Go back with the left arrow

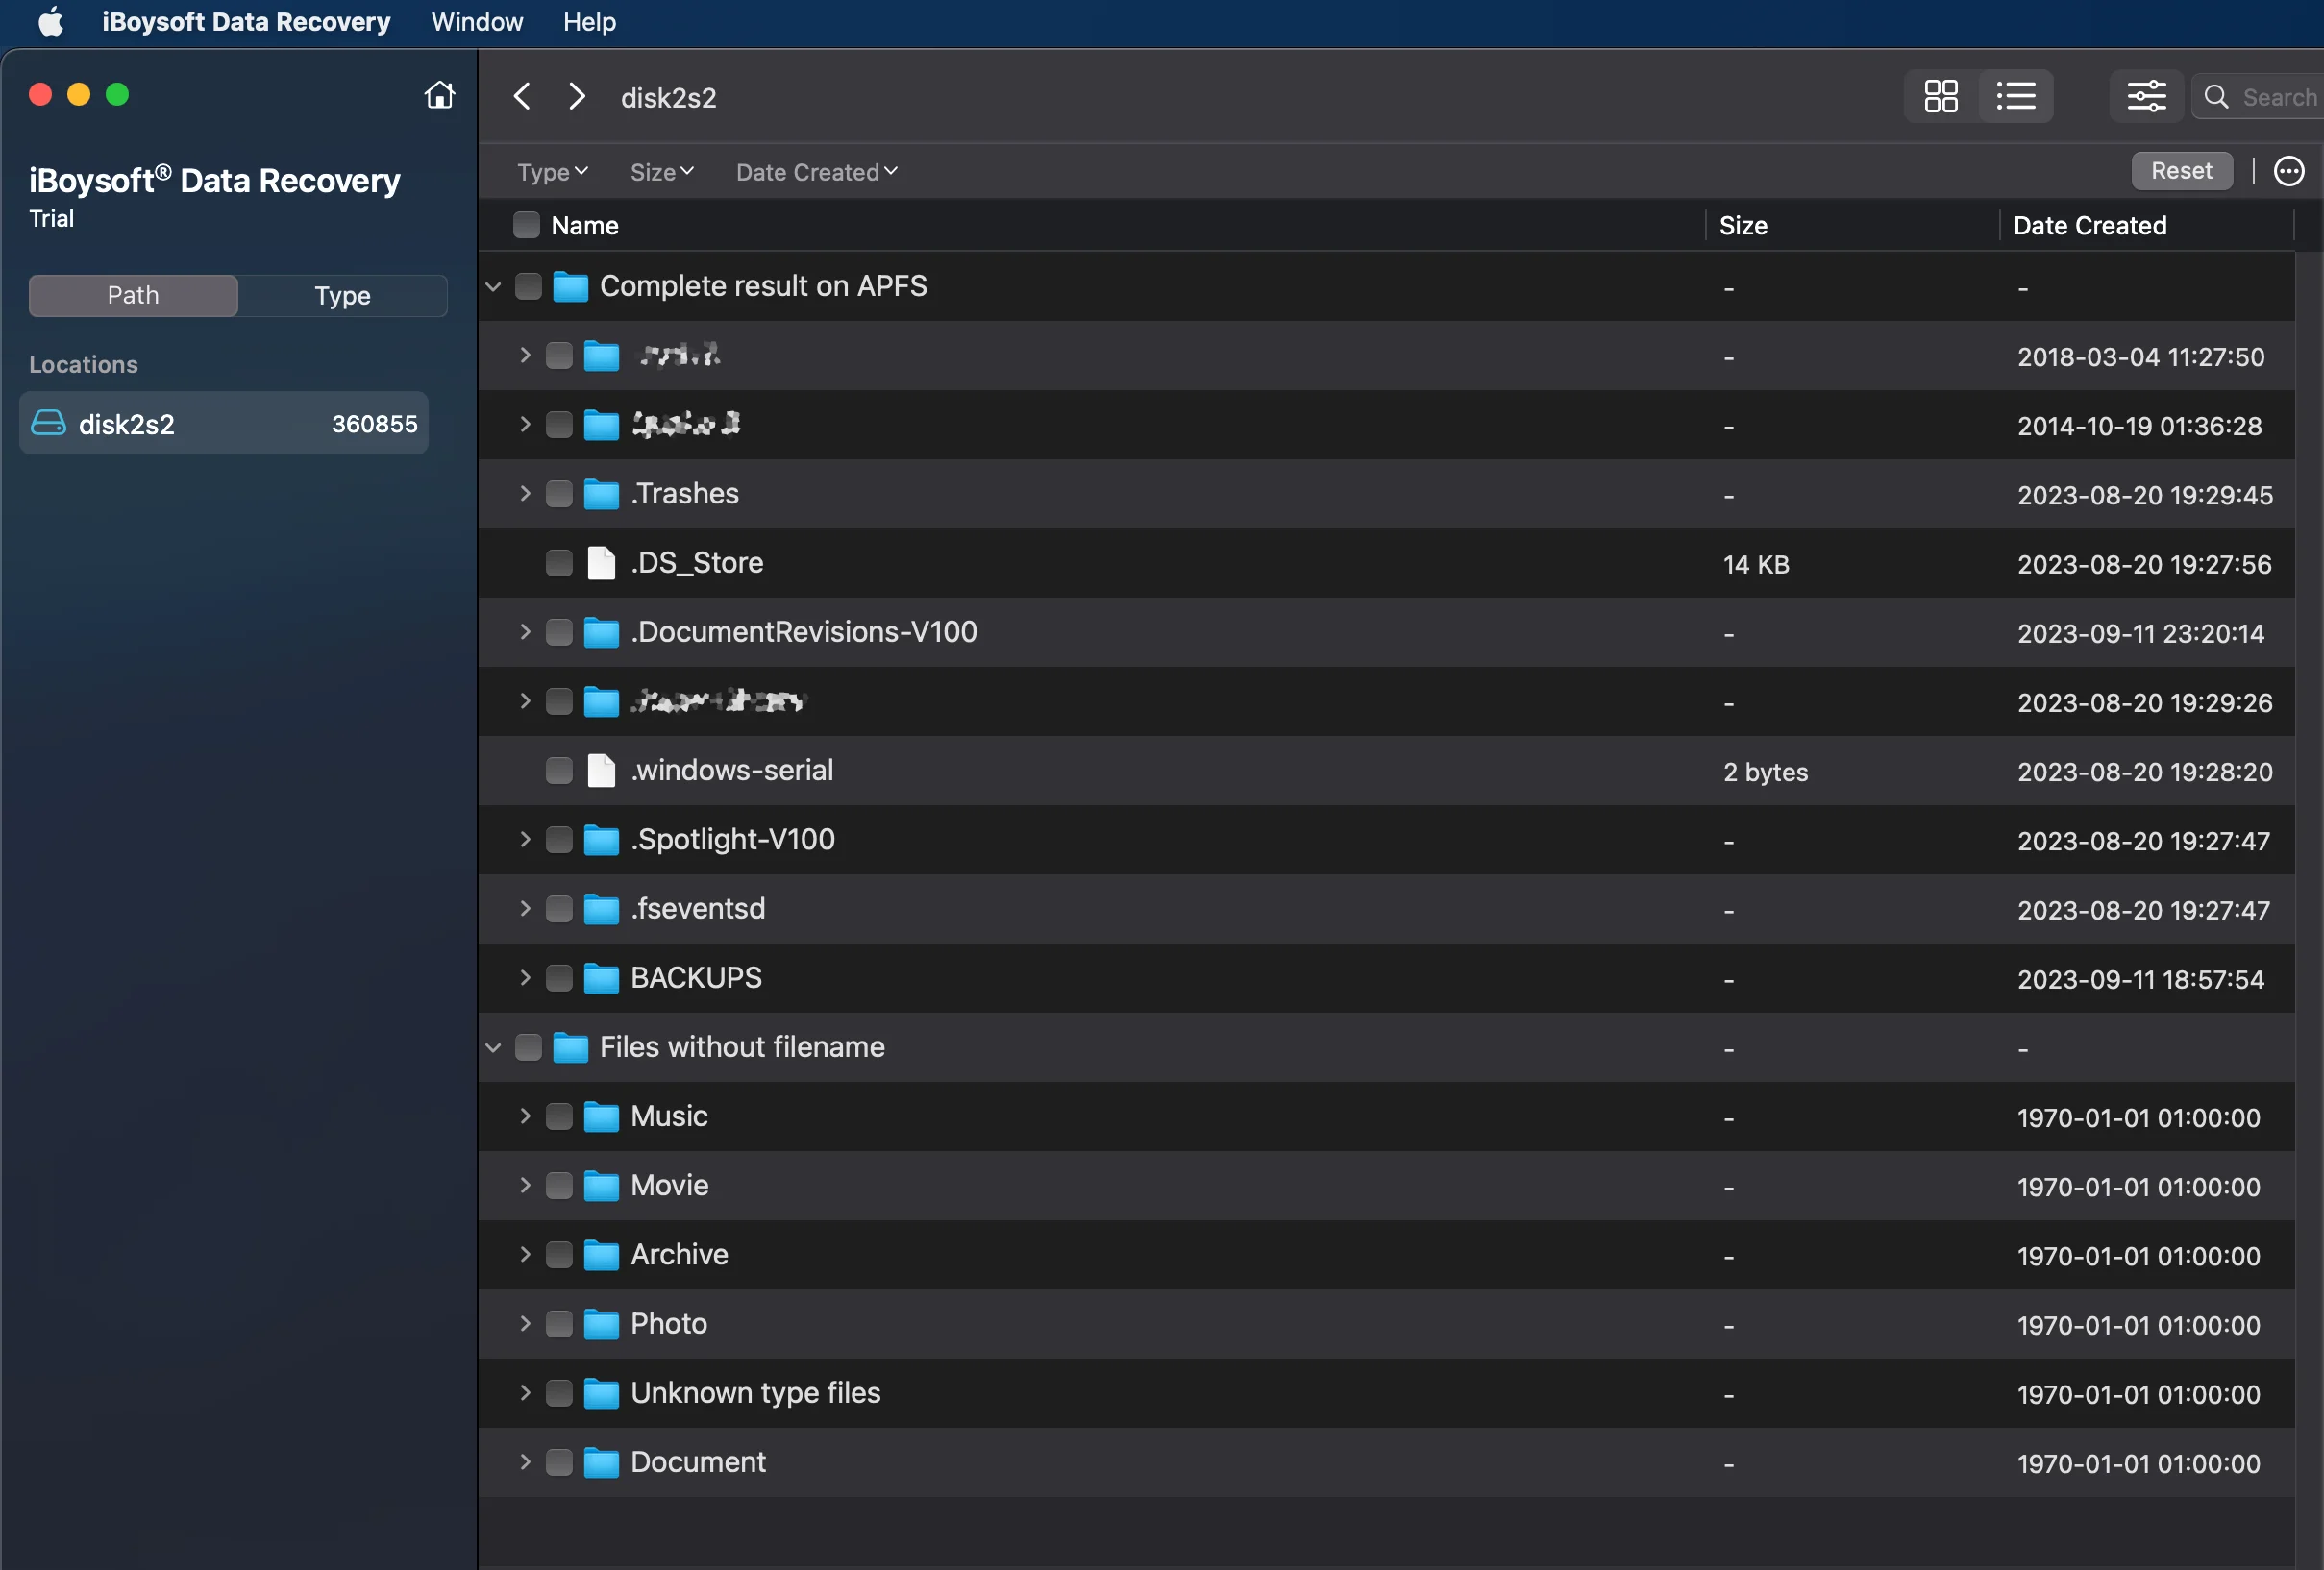pyautogui.click(x=522, y=97)
